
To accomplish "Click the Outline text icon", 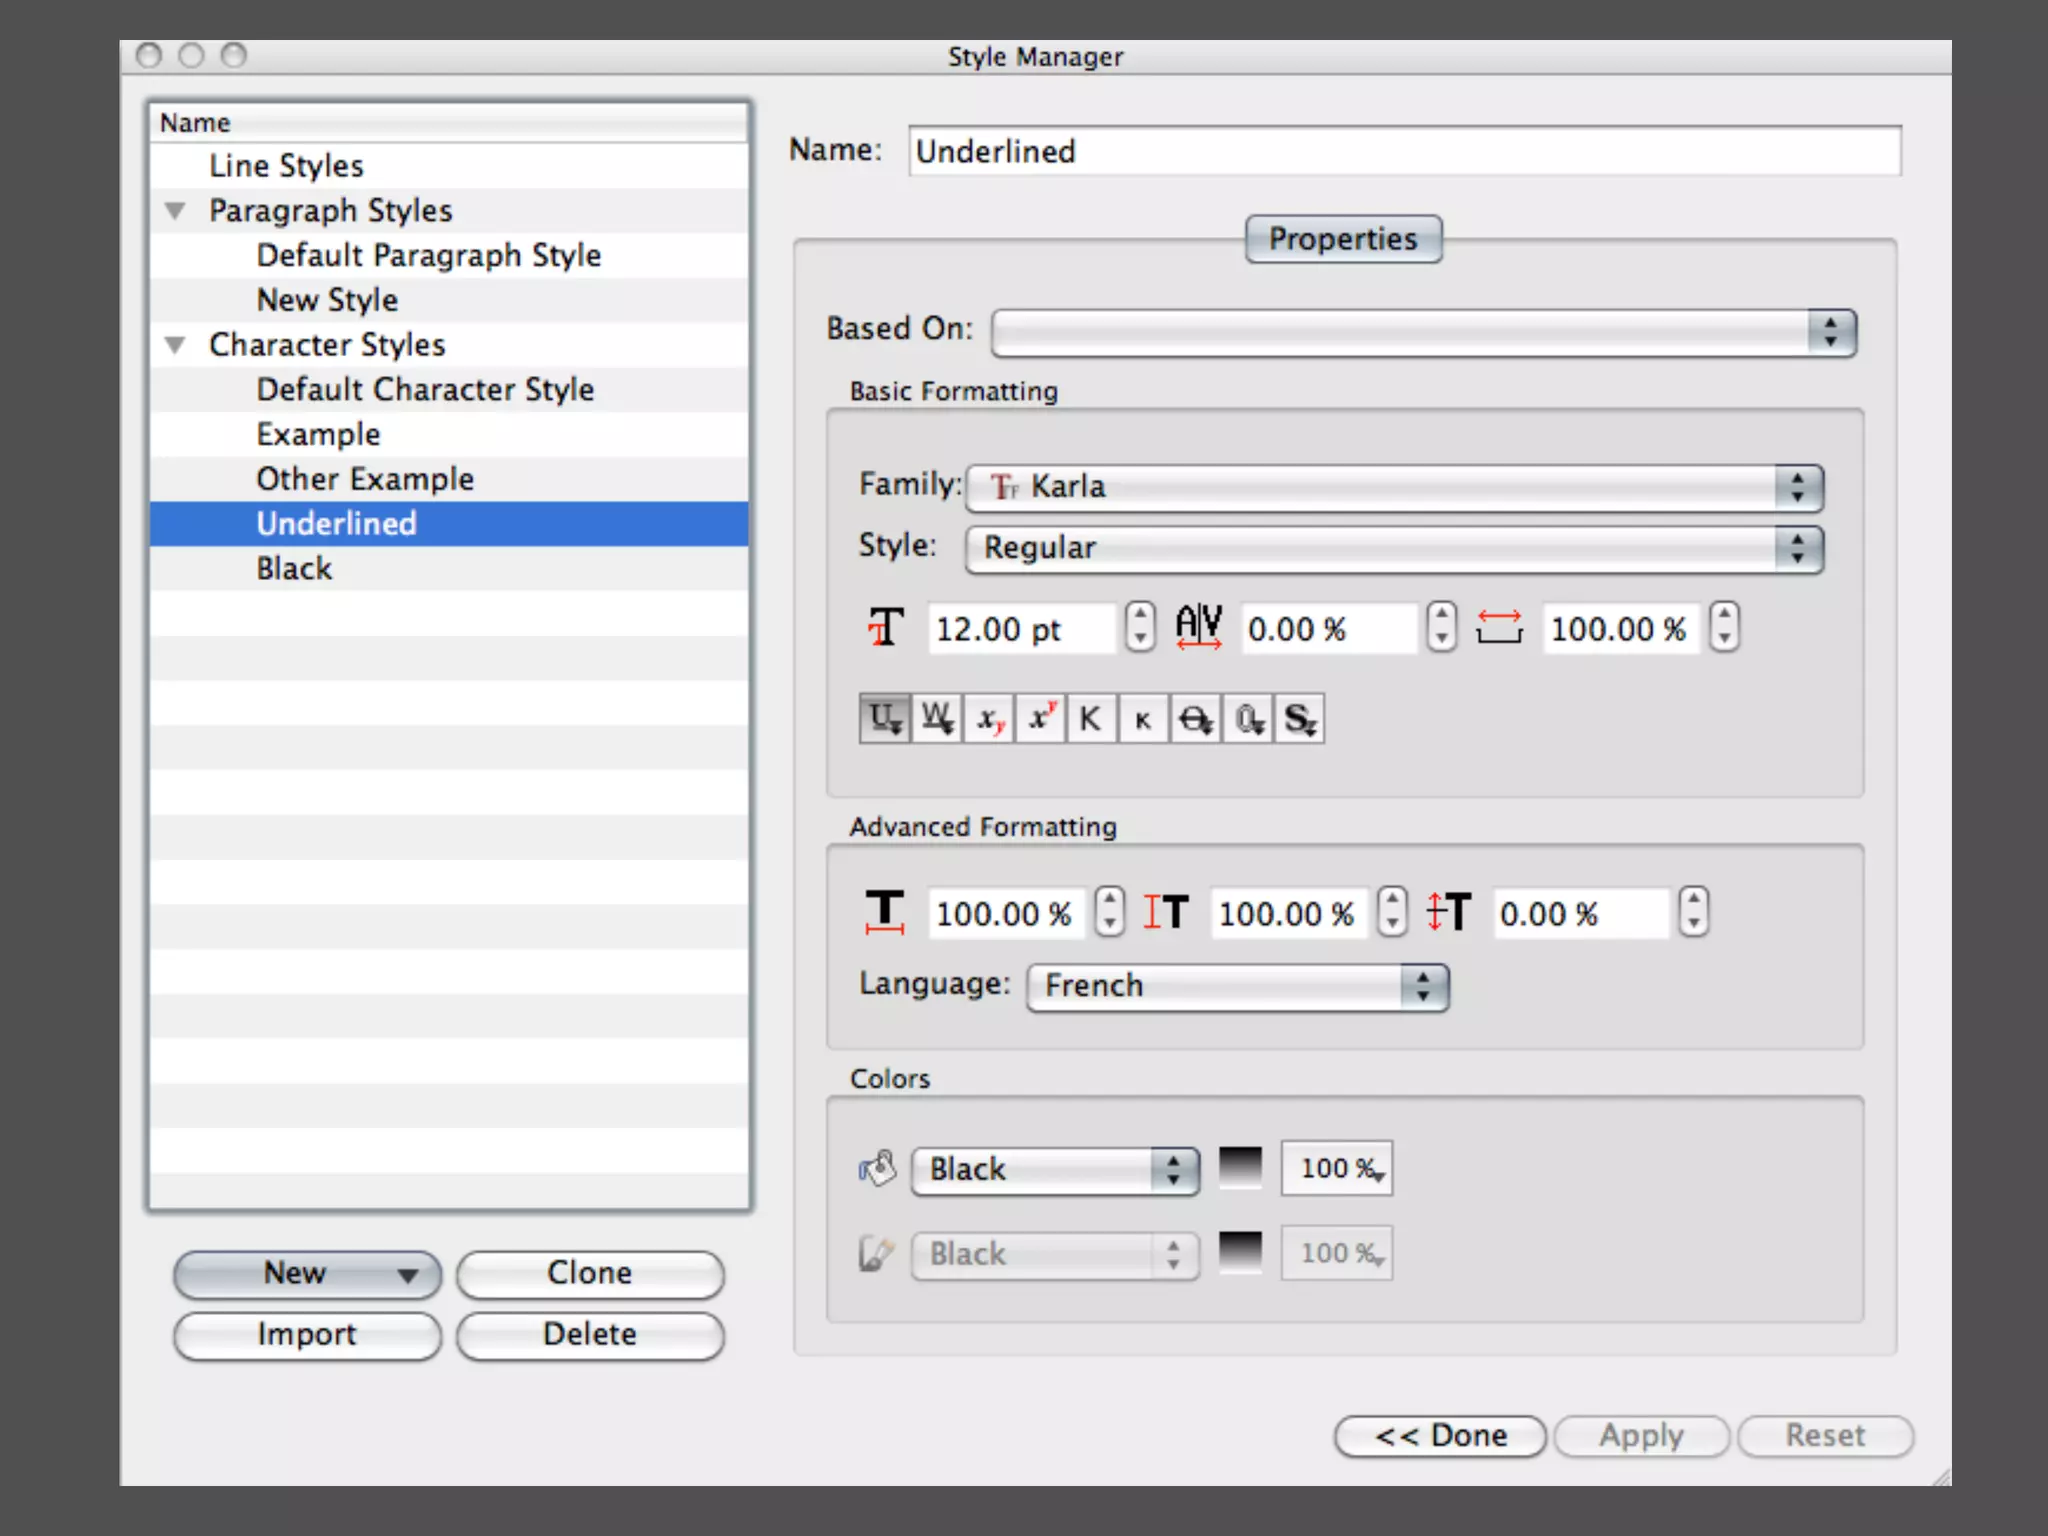I will point(1248,719).
